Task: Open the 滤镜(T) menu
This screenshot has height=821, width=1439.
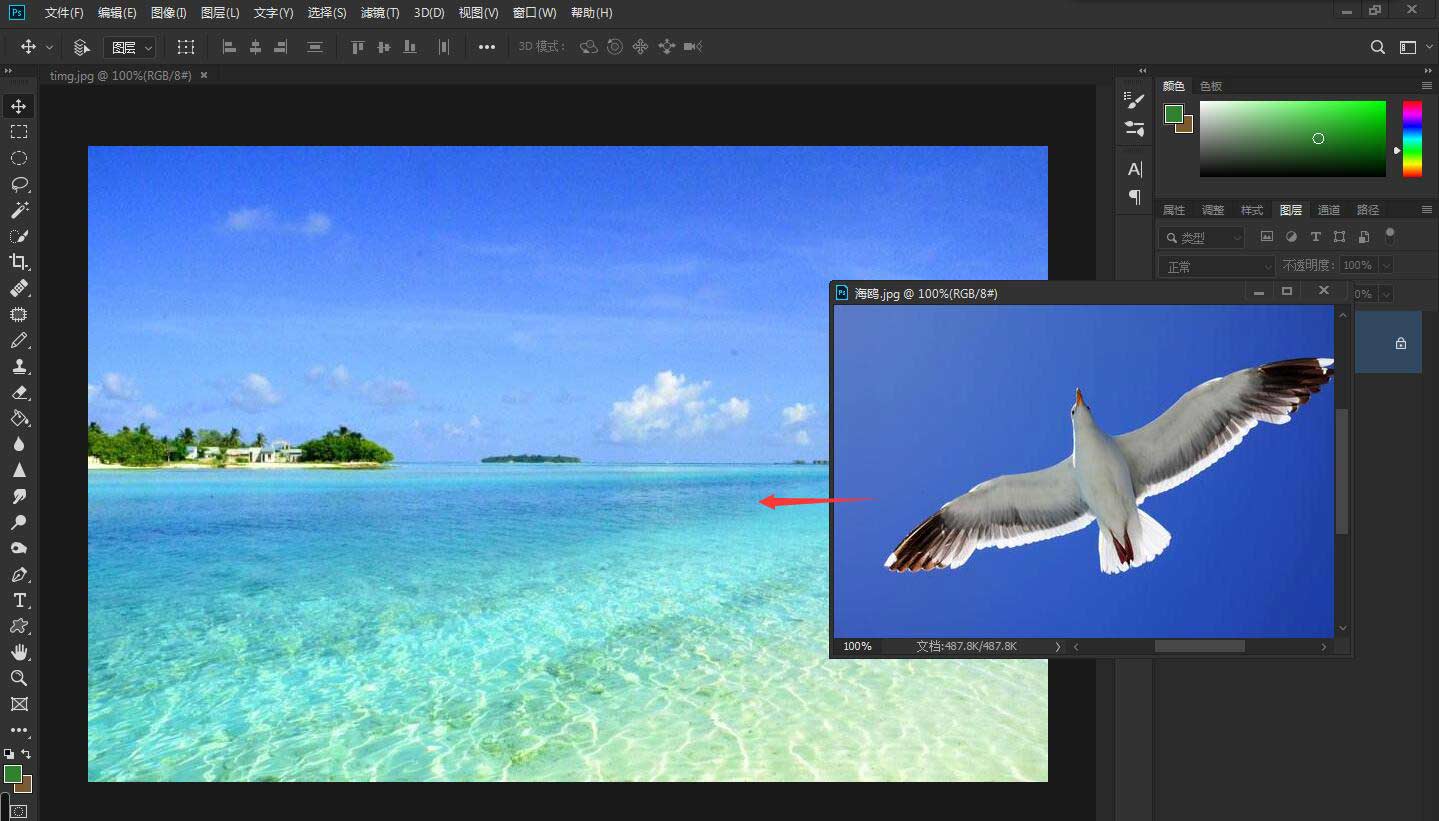Action: coord(379,13)
